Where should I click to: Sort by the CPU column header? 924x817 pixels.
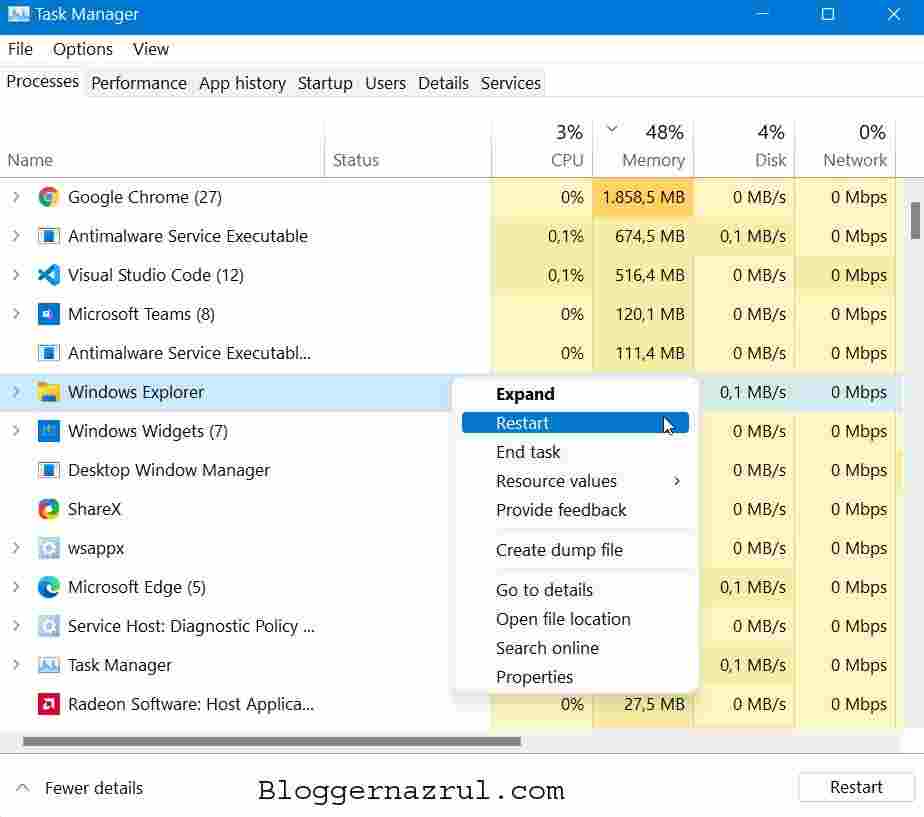point(542,147)
